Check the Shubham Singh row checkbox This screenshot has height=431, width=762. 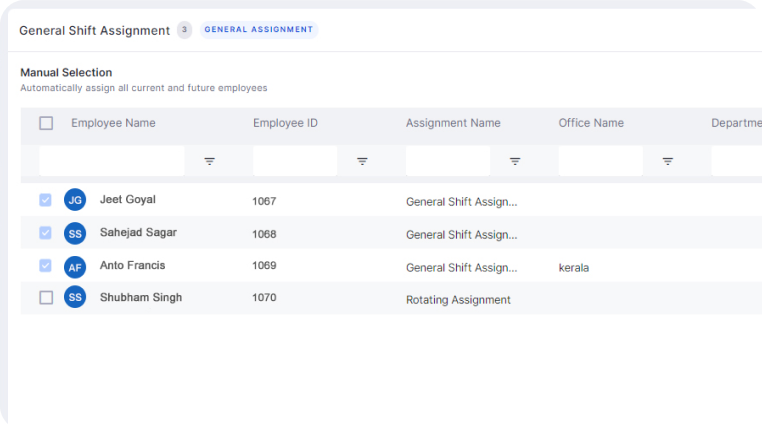[x=46, y=297]
